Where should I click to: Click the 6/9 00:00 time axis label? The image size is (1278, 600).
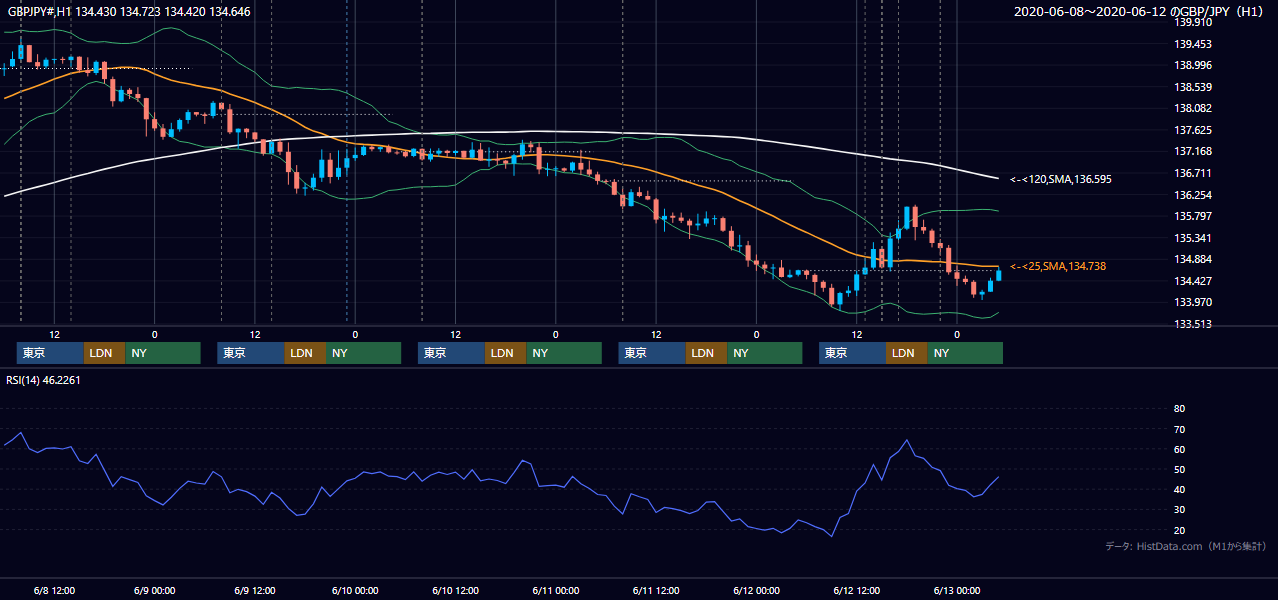click(155, 590)
